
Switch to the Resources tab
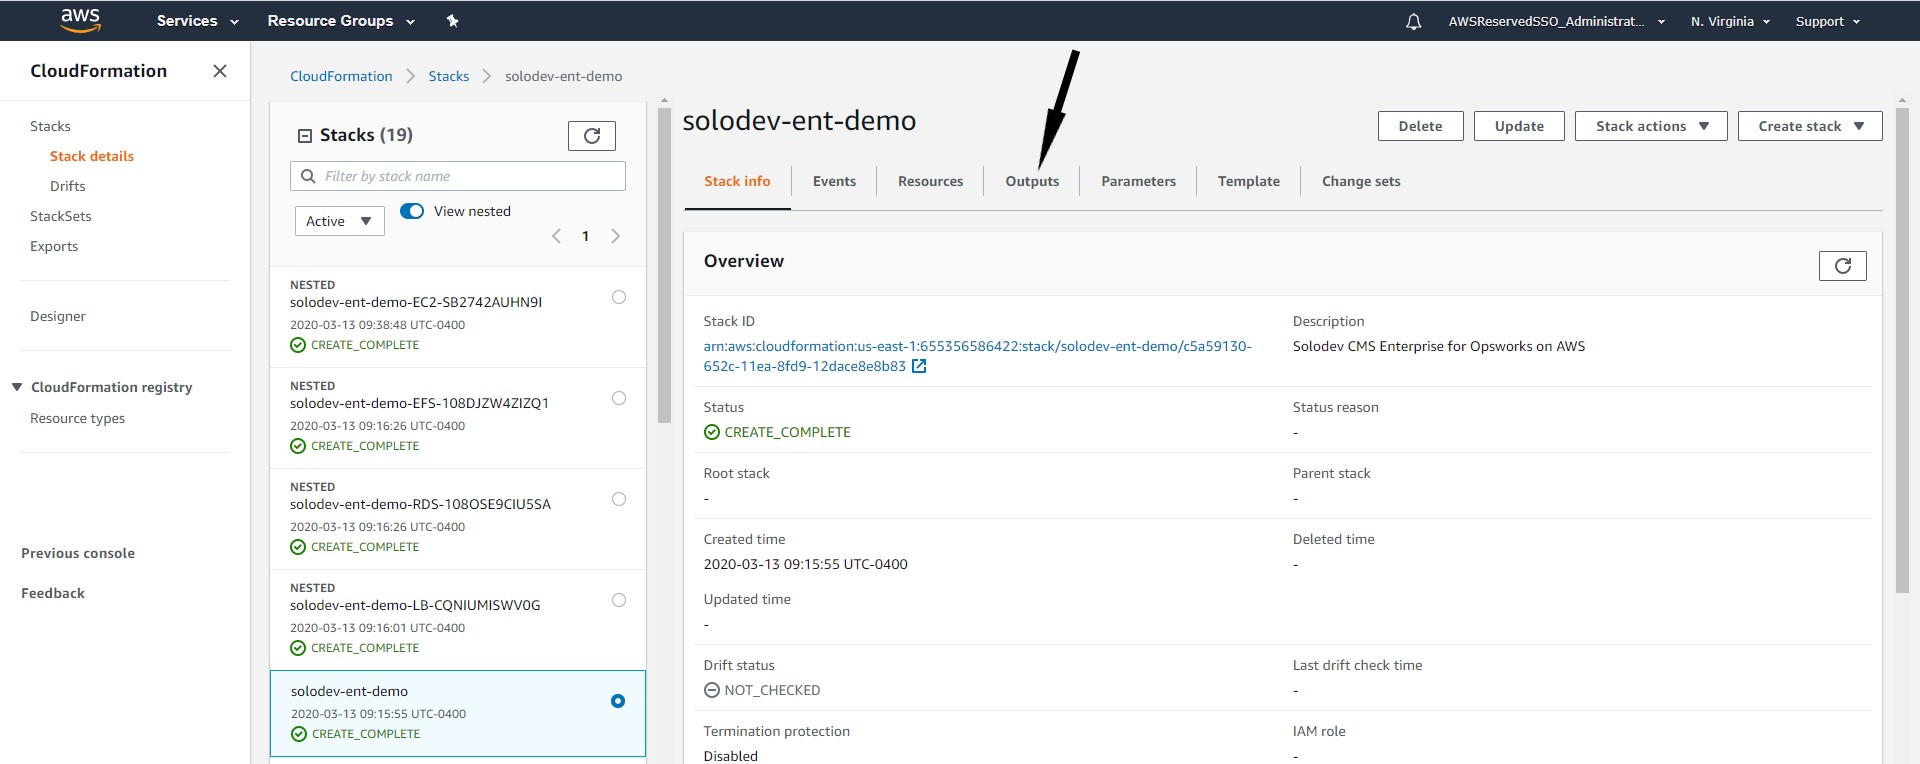(x=930, y=181)
